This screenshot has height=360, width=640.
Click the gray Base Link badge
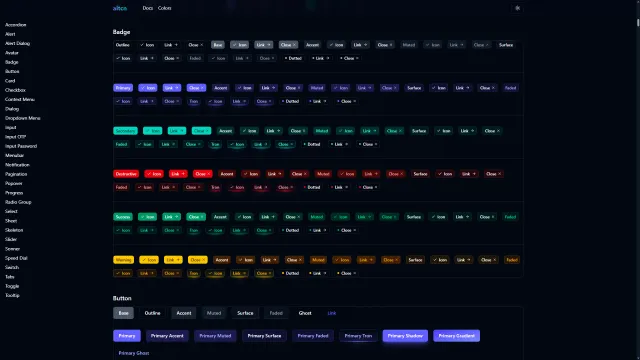click(263, 45)
